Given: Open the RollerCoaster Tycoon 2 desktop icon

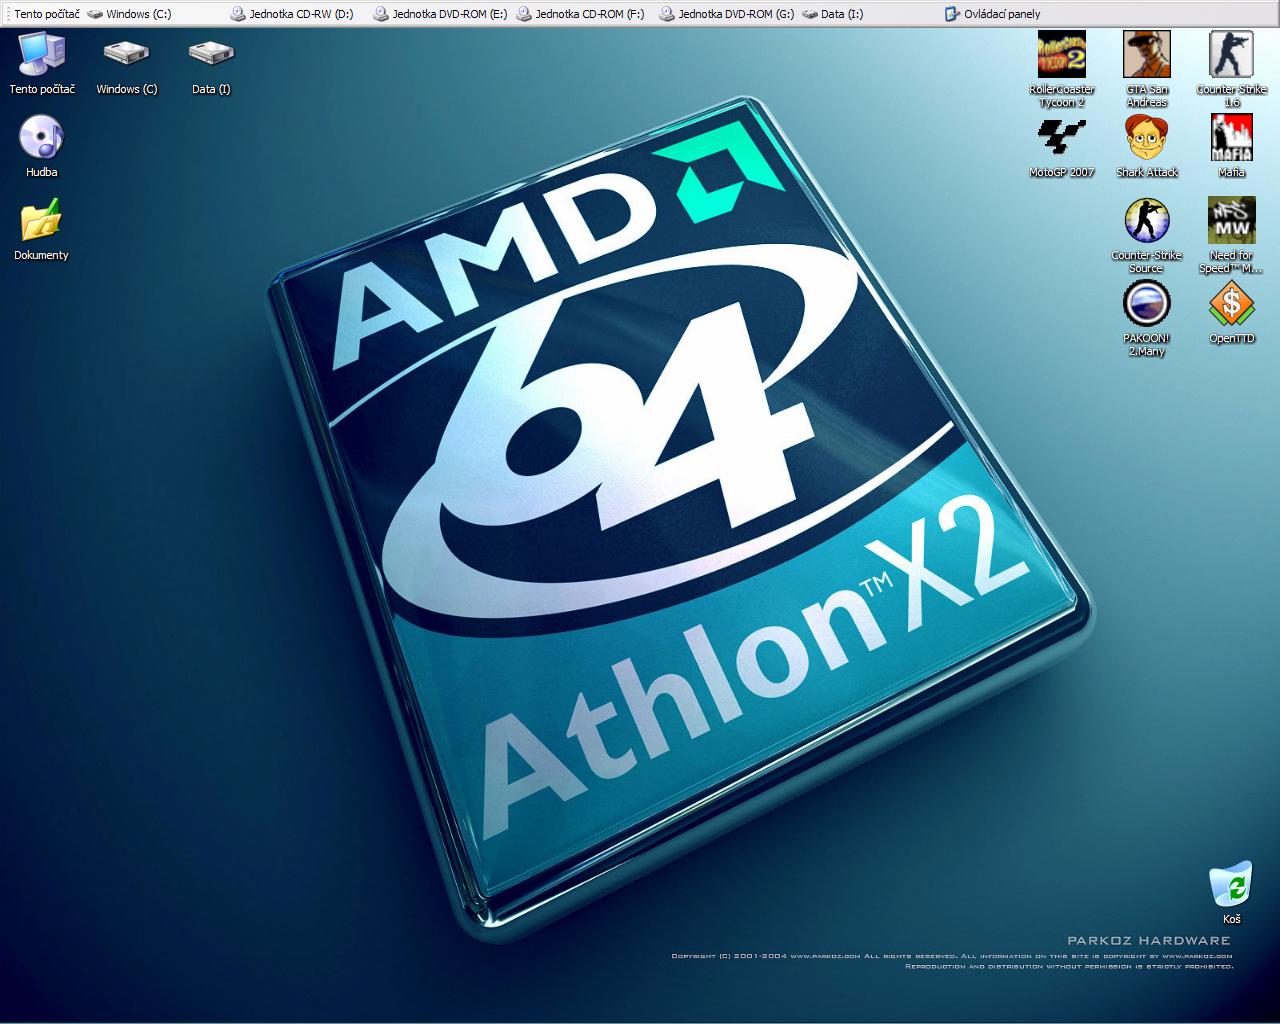Looking at the screenshot, I should (x=1061, y=55).
